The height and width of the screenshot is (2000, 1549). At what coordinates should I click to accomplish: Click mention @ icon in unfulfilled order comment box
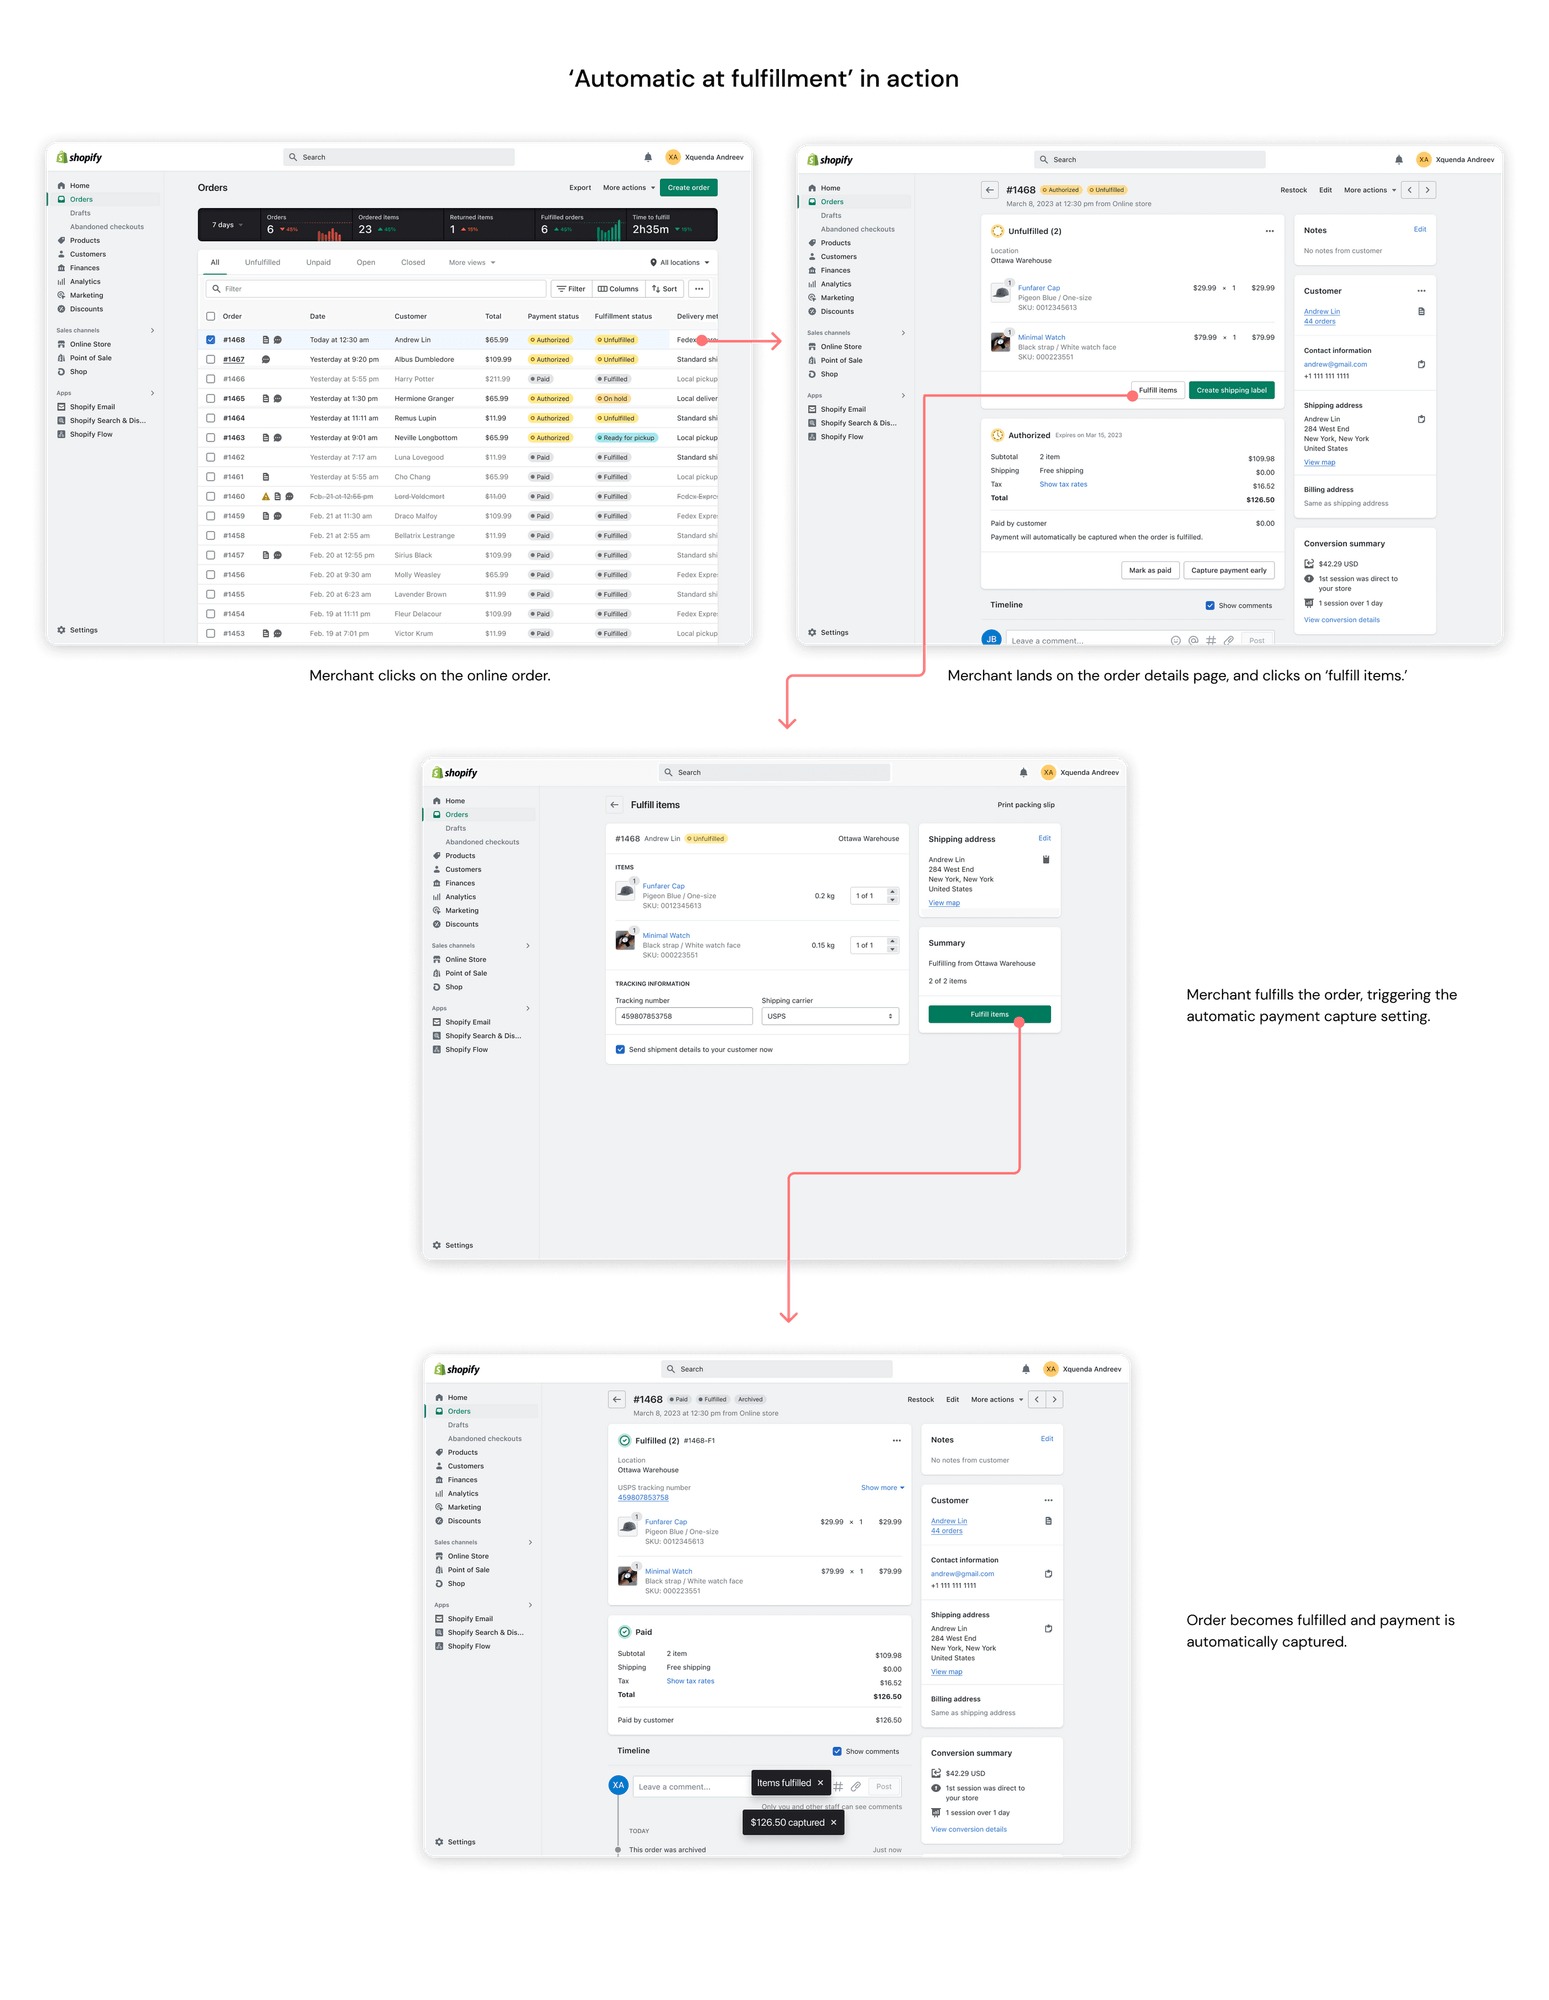[1193, 641]
